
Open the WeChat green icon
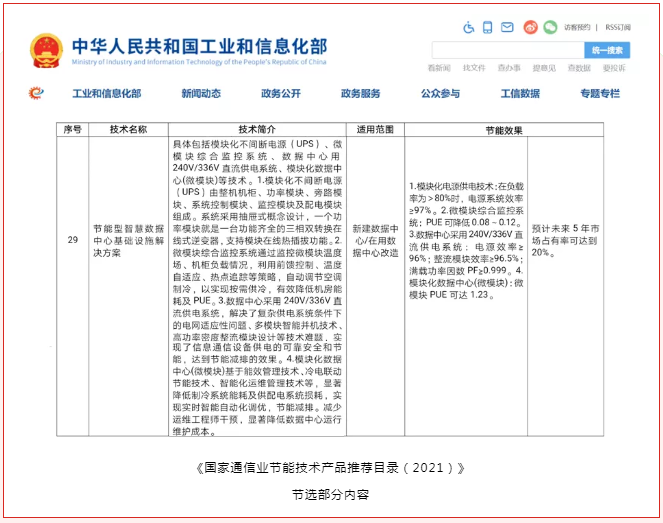click(x=550, y=27)
